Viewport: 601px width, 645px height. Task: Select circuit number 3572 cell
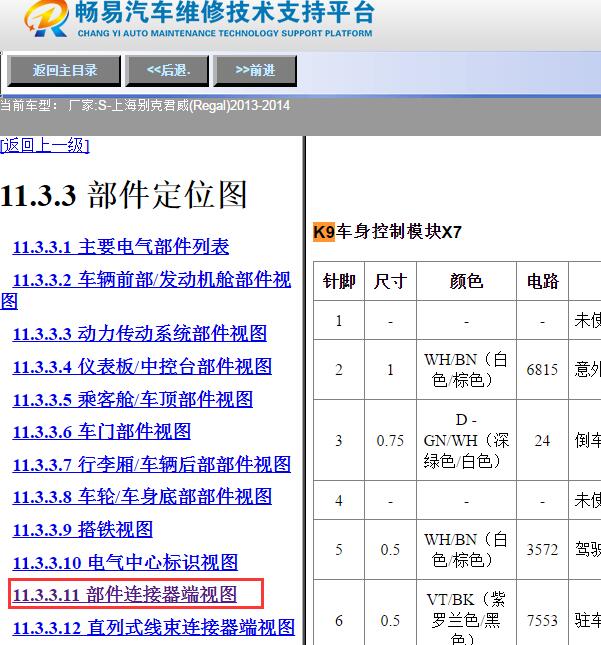(543, 550)
